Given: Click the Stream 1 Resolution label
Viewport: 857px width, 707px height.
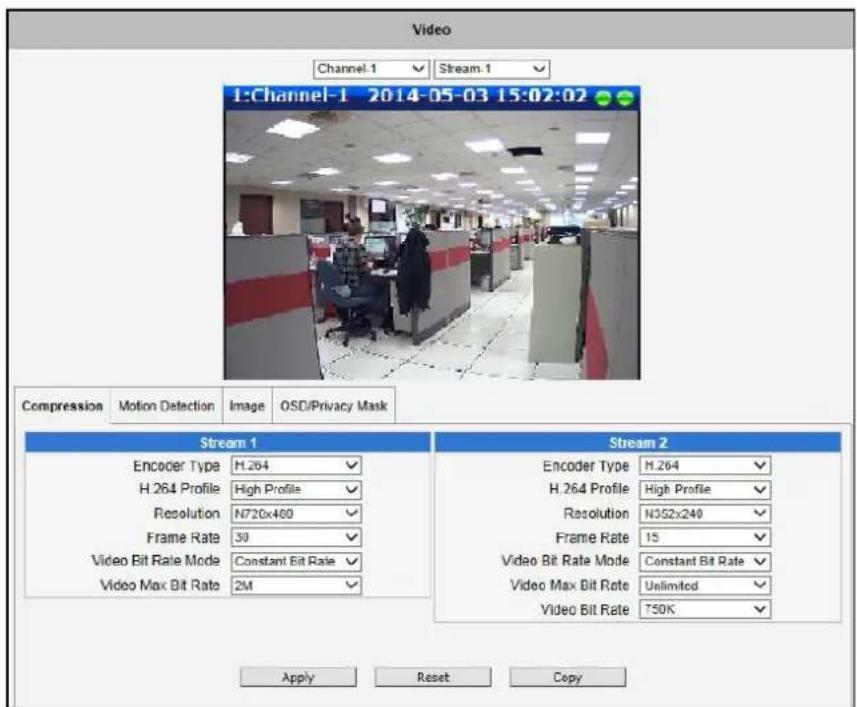Looking at the screenshot, I should tap(187, 514).
